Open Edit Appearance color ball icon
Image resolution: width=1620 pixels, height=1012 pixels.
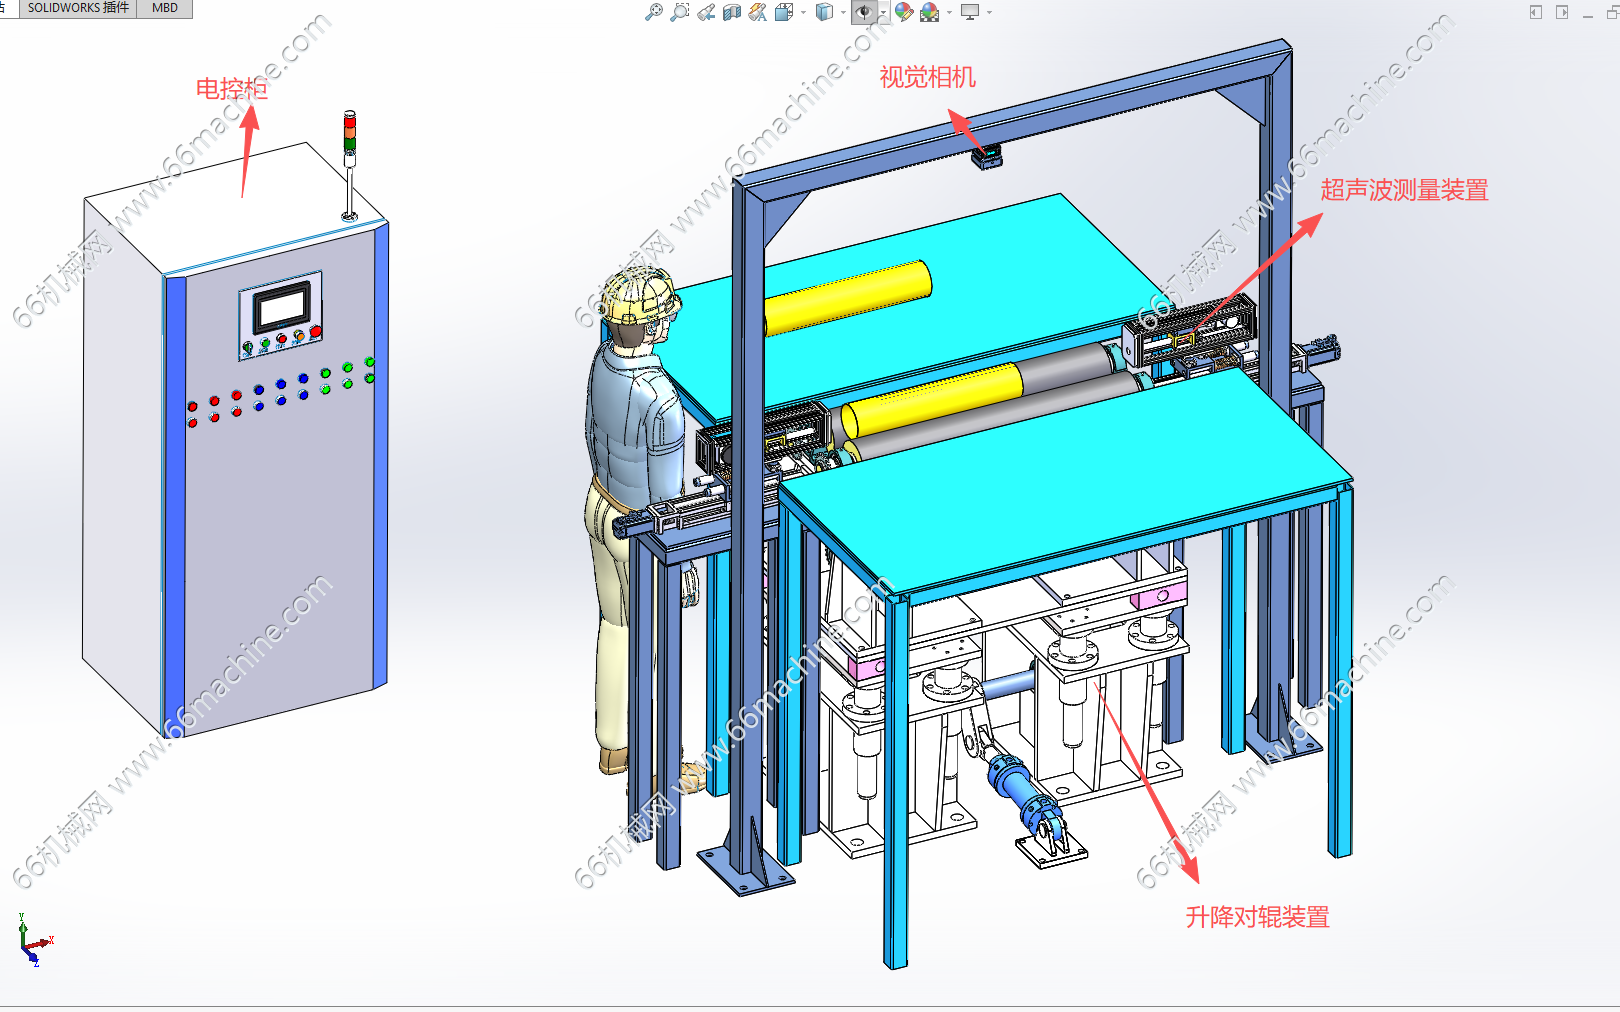[904, 12]
